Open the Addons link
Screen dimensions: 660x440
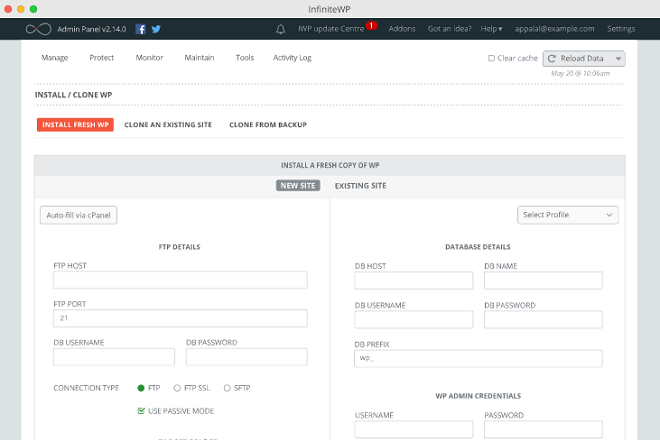402,29
